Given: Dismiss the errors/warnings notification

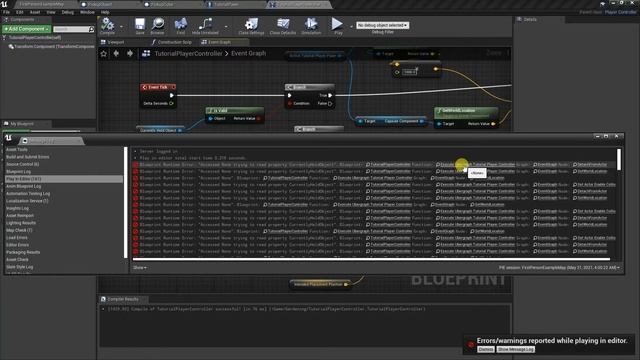Looking at the screenshot, I should click(x=486, y=349).
